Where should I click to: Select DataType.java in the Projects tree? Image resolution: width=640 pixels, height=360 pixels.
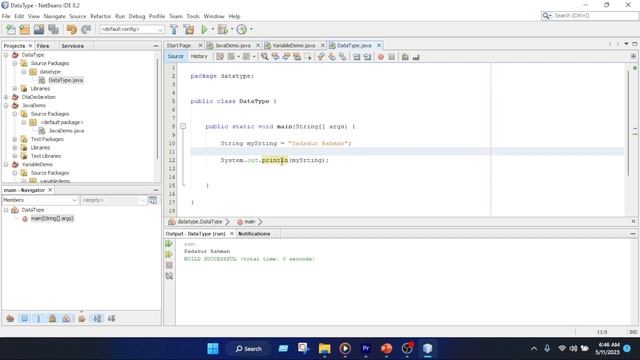tap(65, 80)
